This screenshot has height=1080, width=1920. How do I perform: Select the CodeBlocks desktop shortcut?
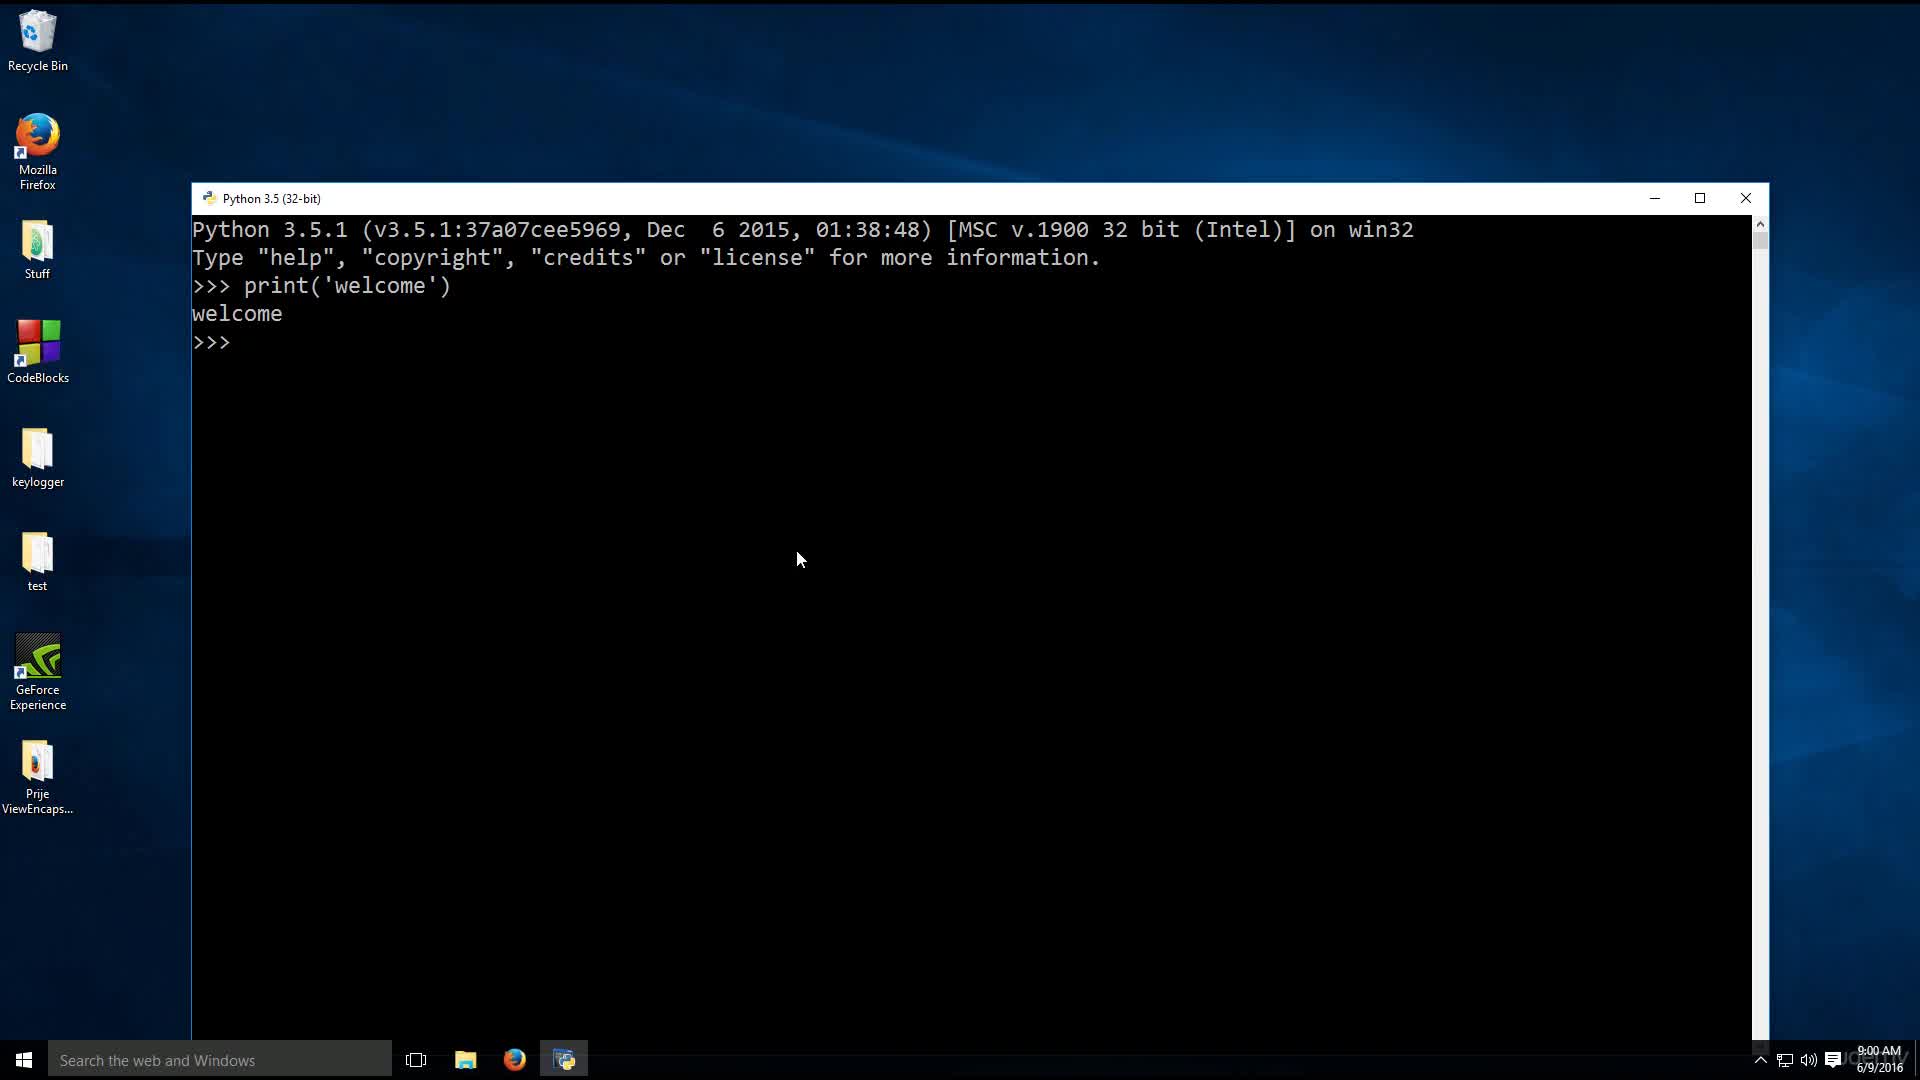[x=38, y=352]
